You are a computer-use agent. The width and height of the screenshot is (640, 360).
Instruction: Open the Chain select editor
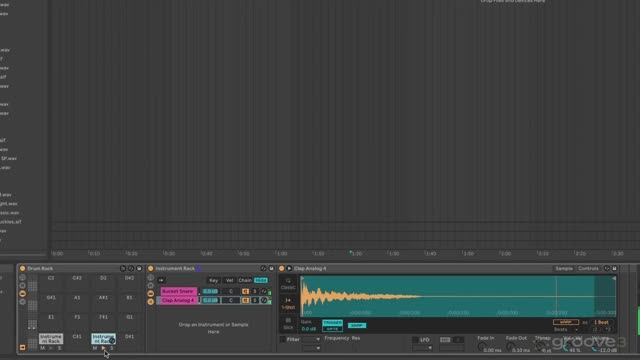245,280
